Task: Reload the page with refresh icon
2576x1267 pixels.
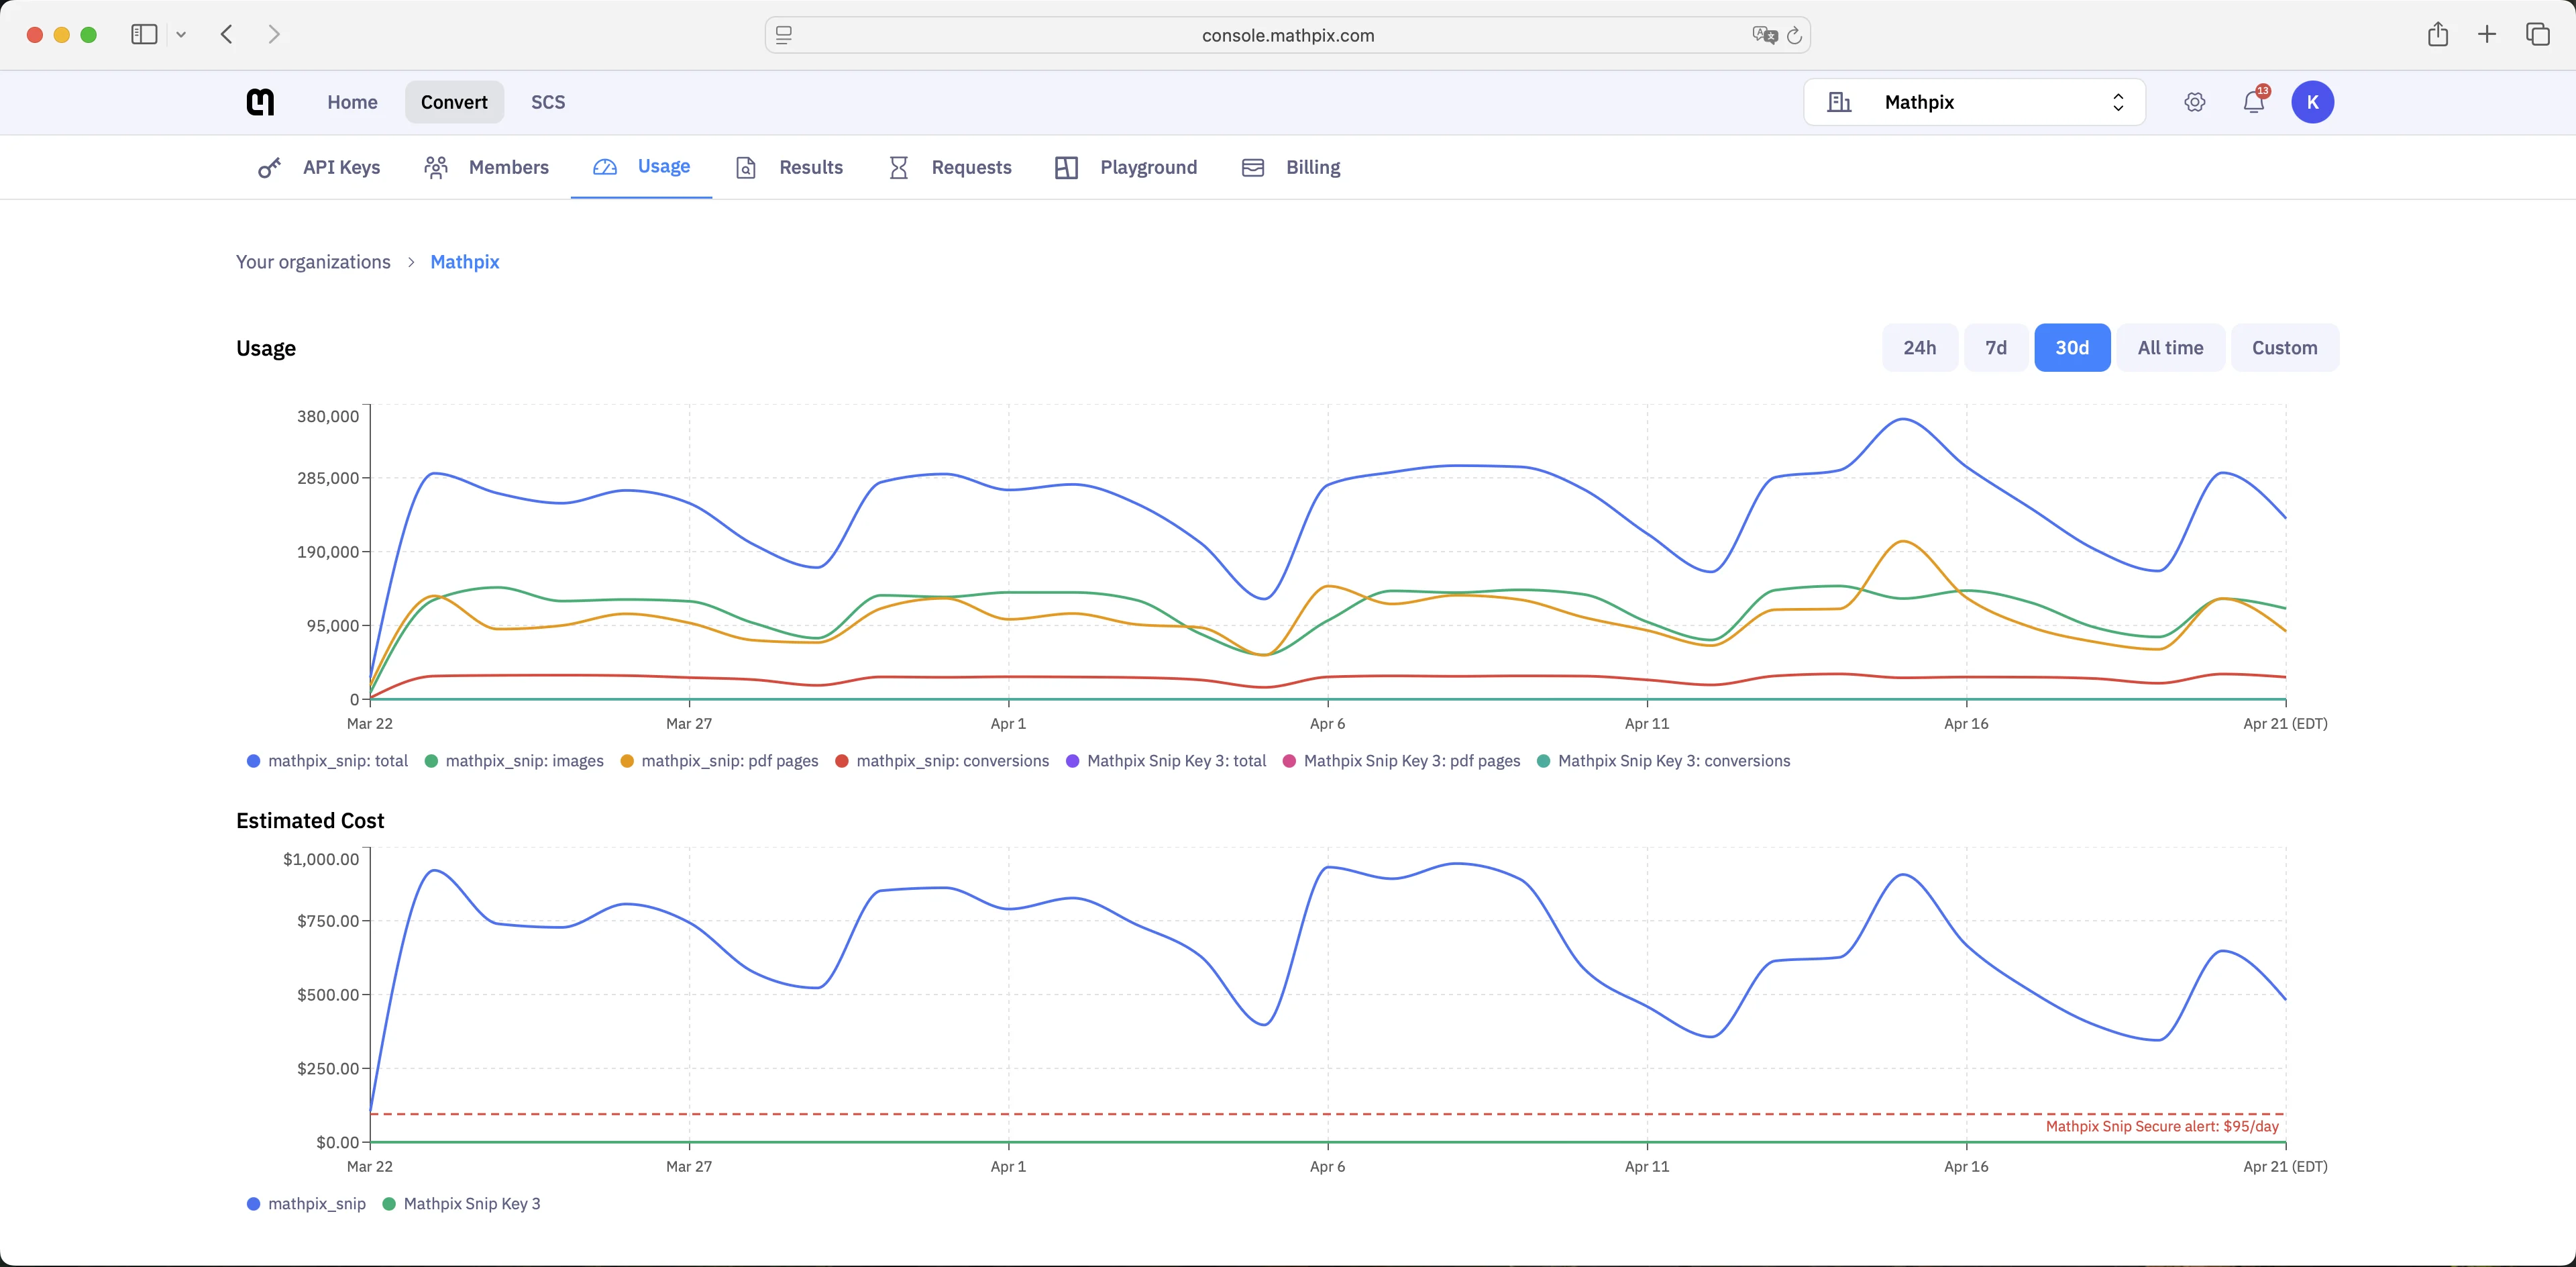Action: pos(1794,35)
